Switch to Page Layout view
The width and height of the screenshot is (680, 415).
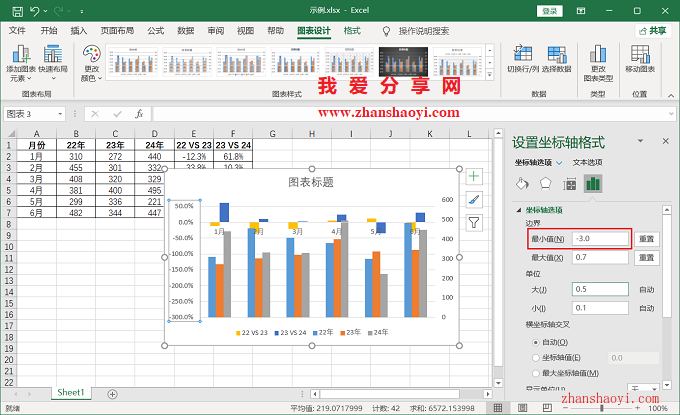point(523,408)
